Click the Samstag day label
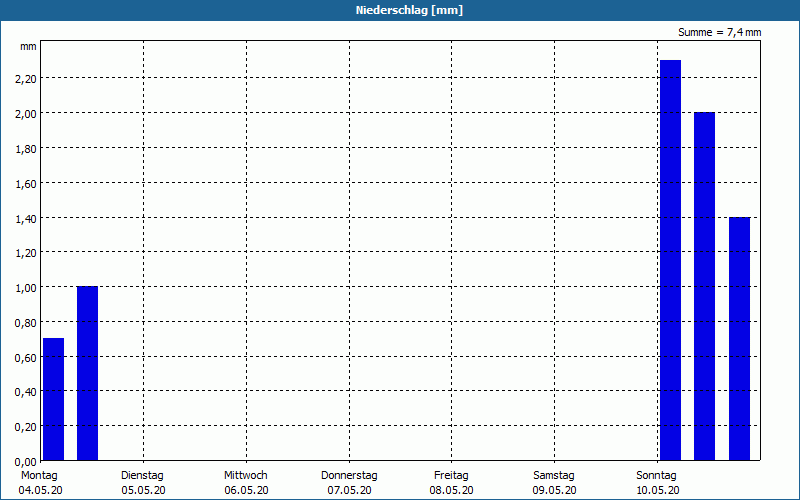The width and height of the screenshot is (800, 500). click(x=554, y=476)
